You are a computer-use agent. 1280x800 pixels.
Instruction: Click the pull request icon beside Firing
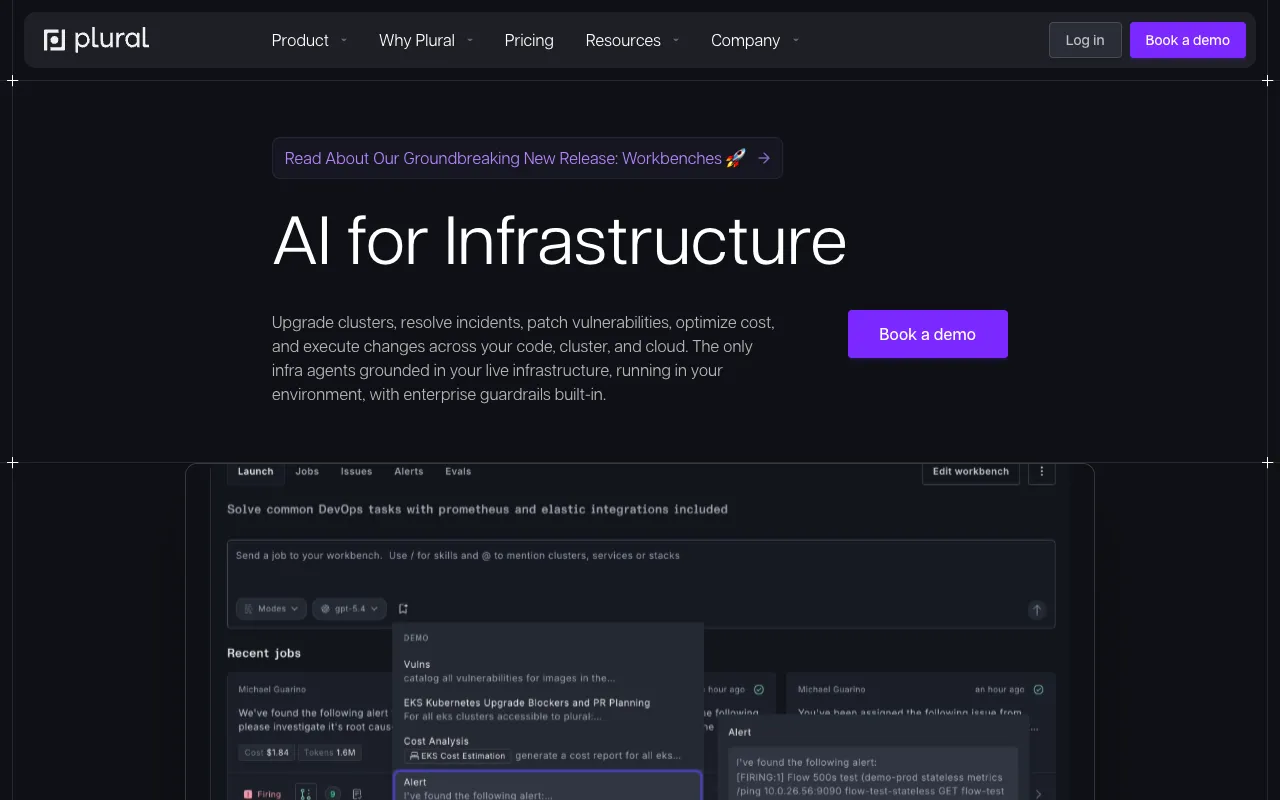click(306, 793)
